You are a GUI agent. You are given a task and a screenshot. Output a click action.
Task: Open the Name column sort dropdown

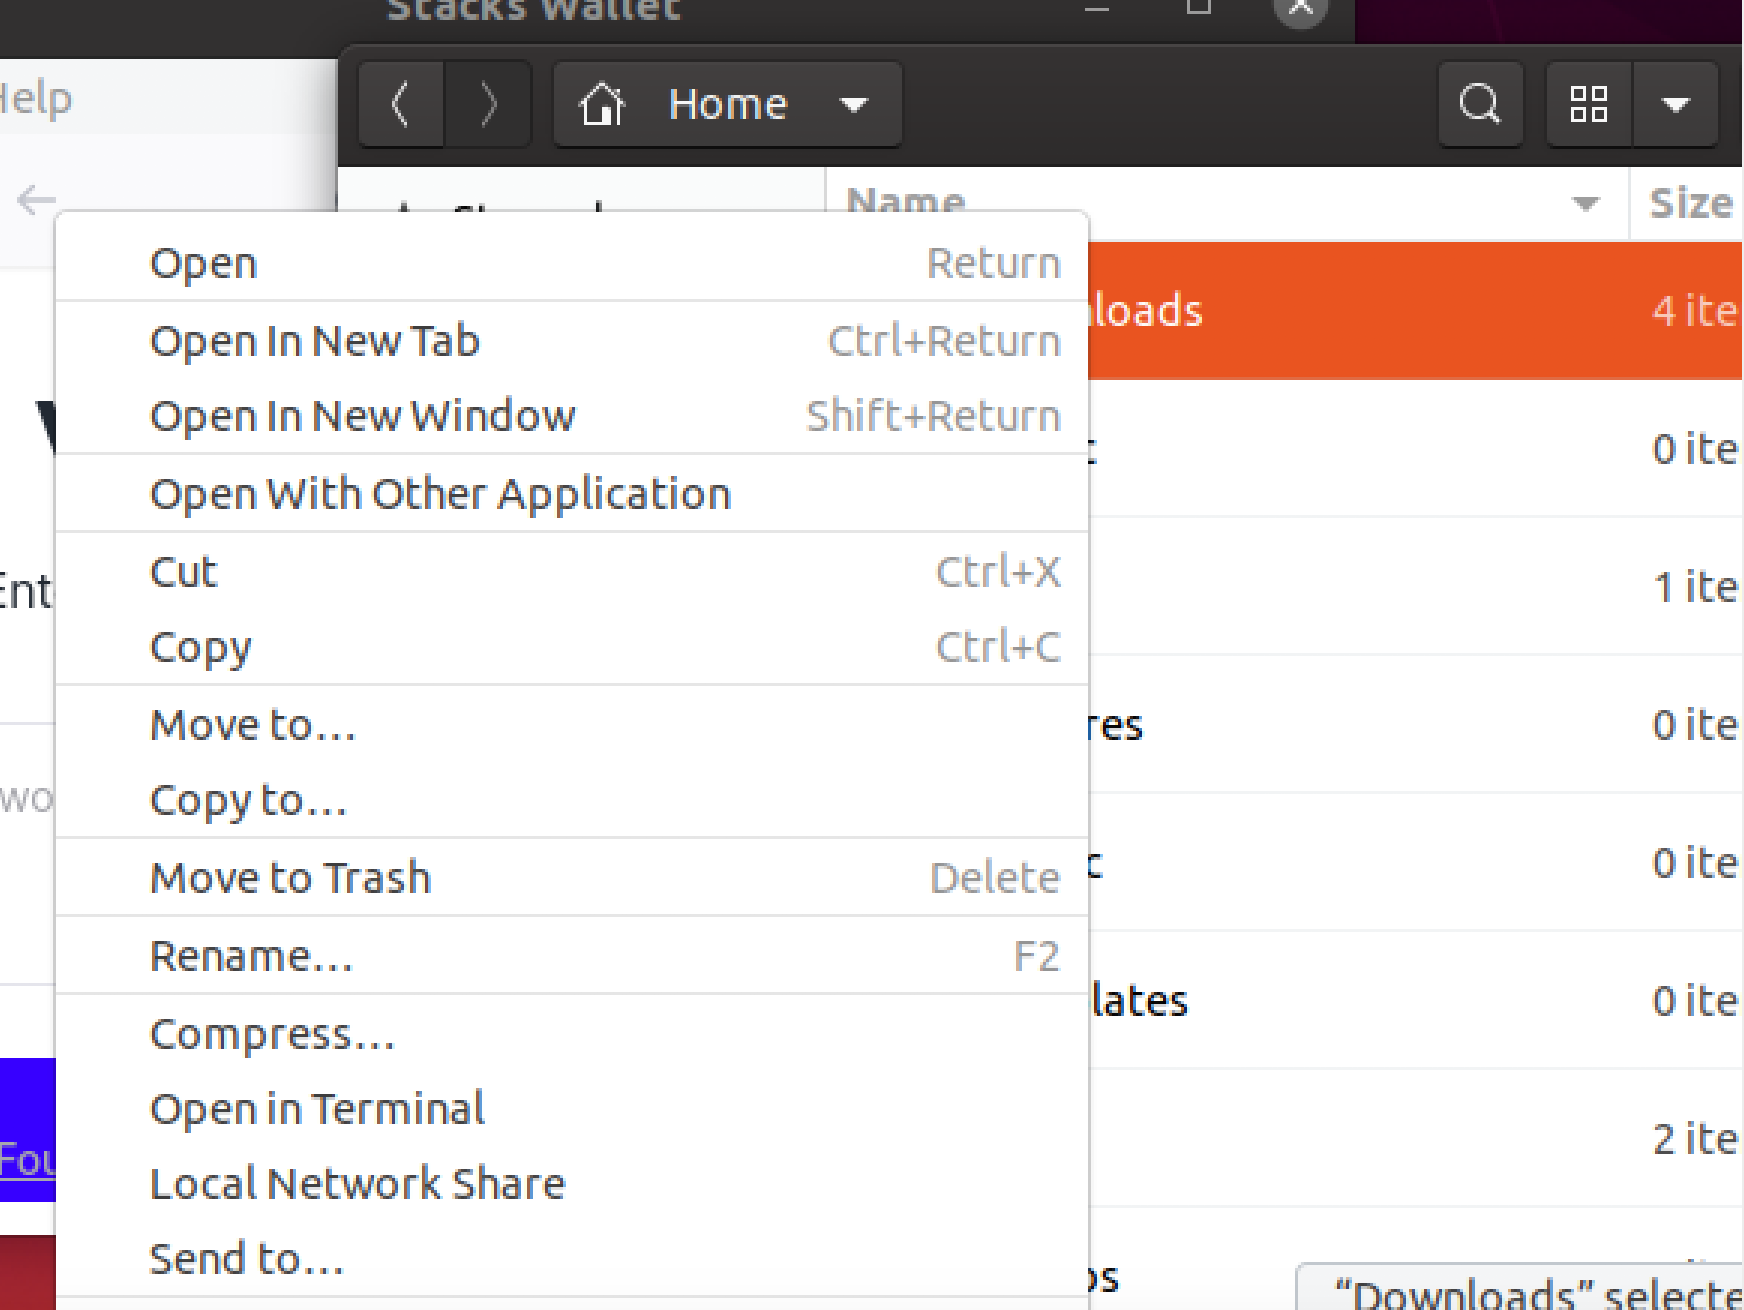pyautogui.click(x=1584, y=203)
